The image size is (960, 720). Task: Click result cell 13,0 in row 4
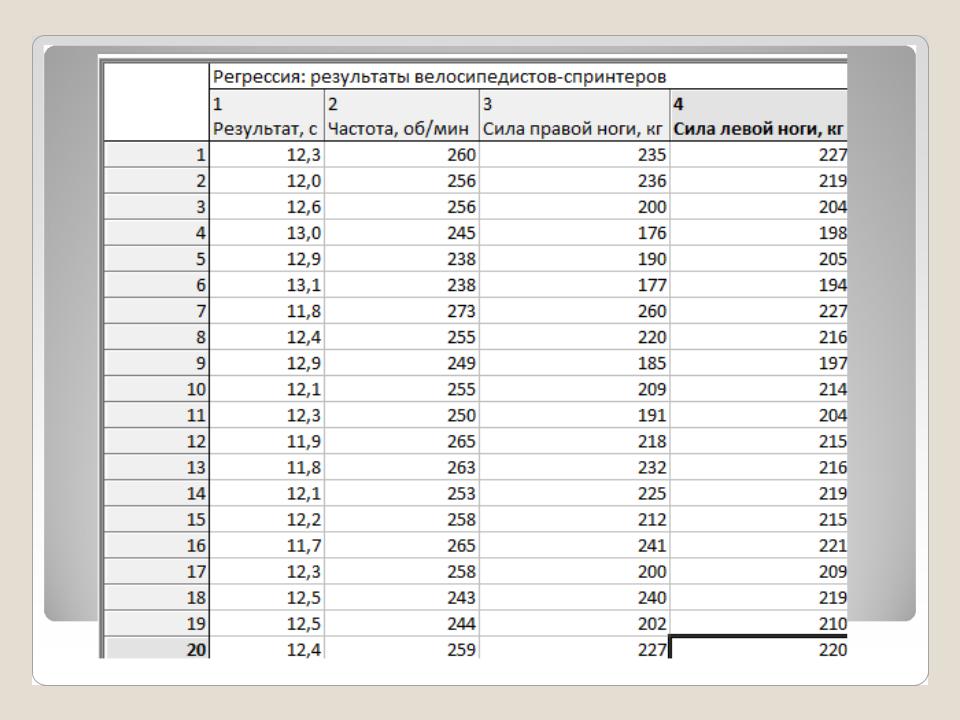(x=267, y=233)
